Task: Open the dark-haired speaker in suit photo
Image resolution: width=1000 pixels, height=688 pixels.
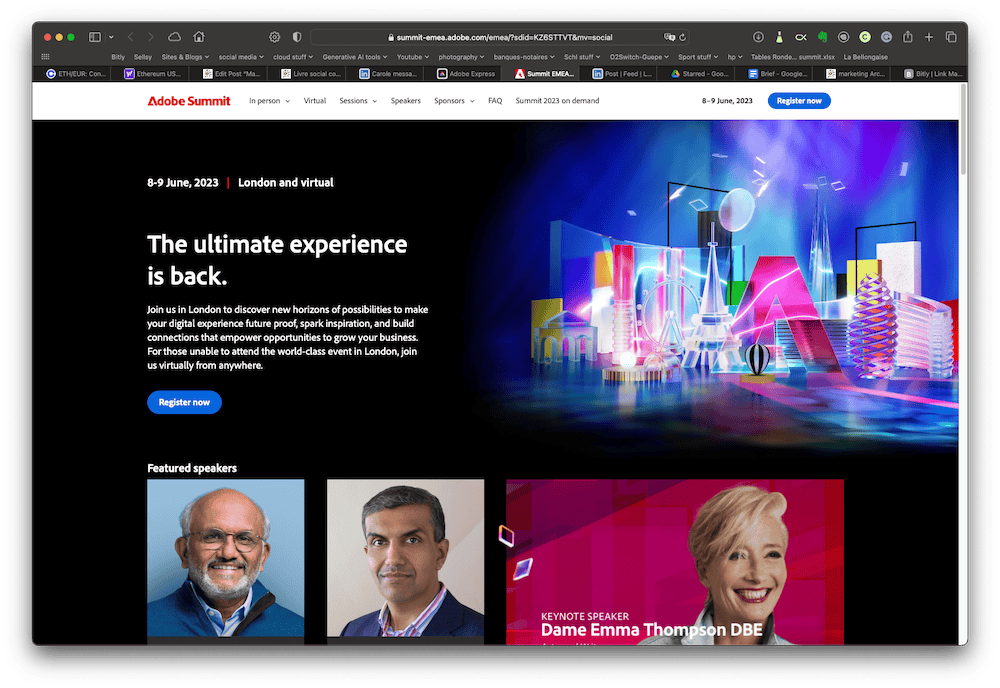Action: pos(406,560)
